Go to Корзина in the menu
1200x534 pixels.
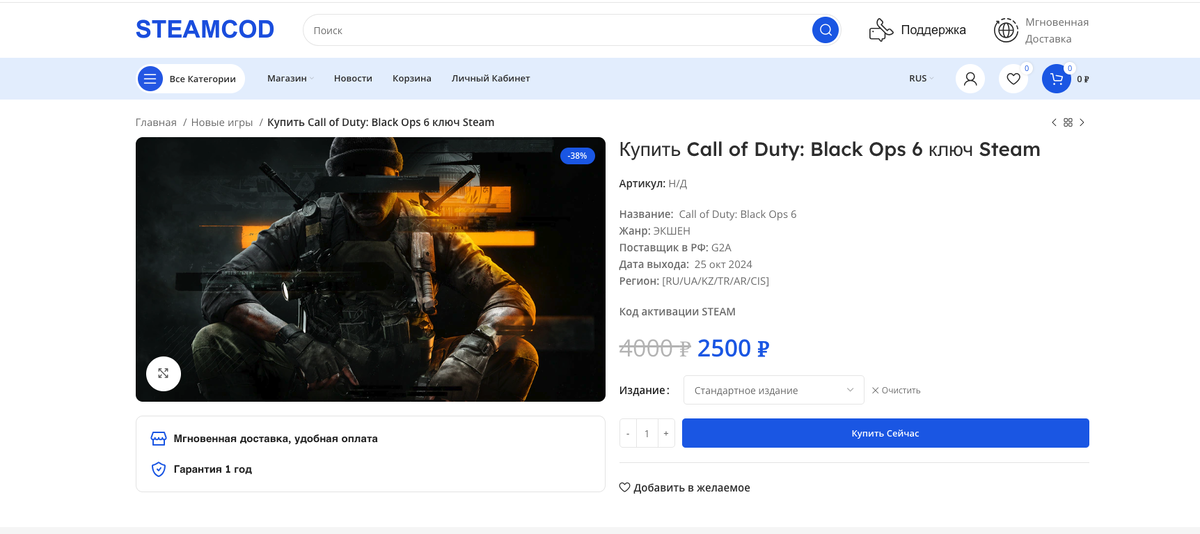point(412,78)
